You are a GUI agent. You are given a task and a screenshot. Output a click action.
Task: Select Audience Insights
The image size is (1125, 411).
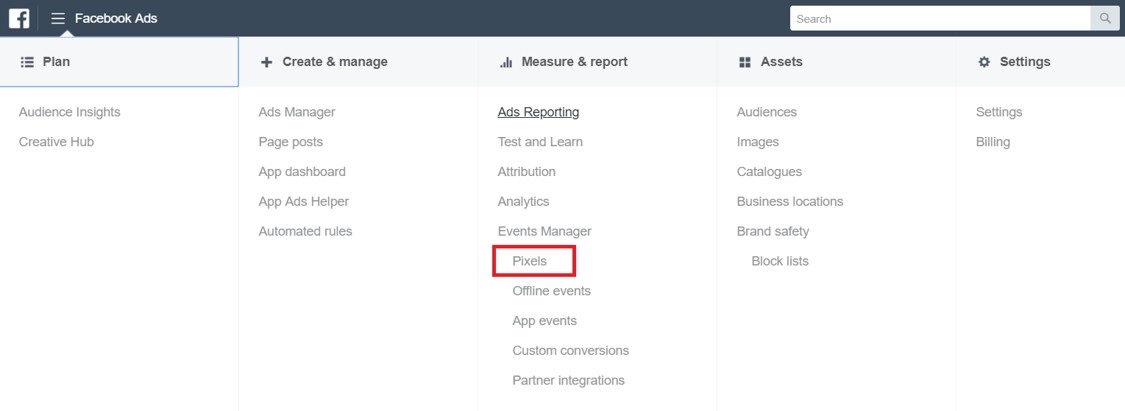(70, 112)
